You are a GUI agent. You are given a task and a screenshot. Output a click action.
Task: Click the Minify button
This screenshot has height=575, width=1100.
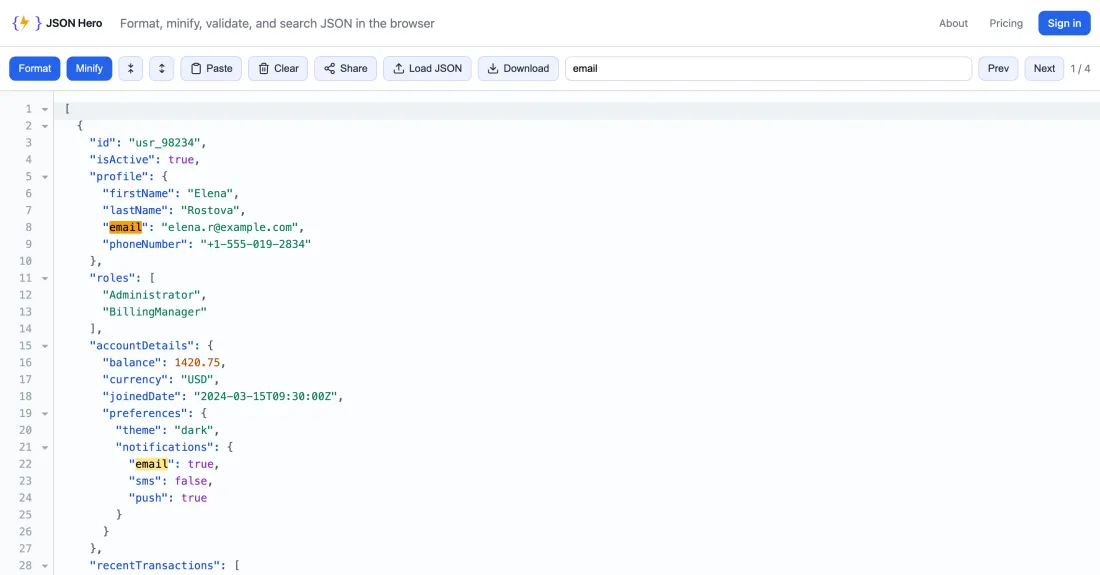click(89, 69)
